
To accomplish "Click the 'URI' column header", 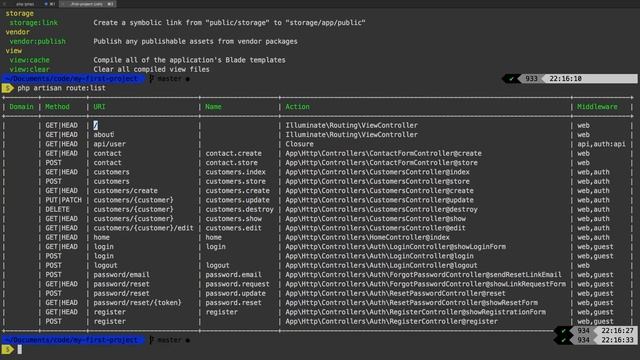I will [x=99, y=107].
